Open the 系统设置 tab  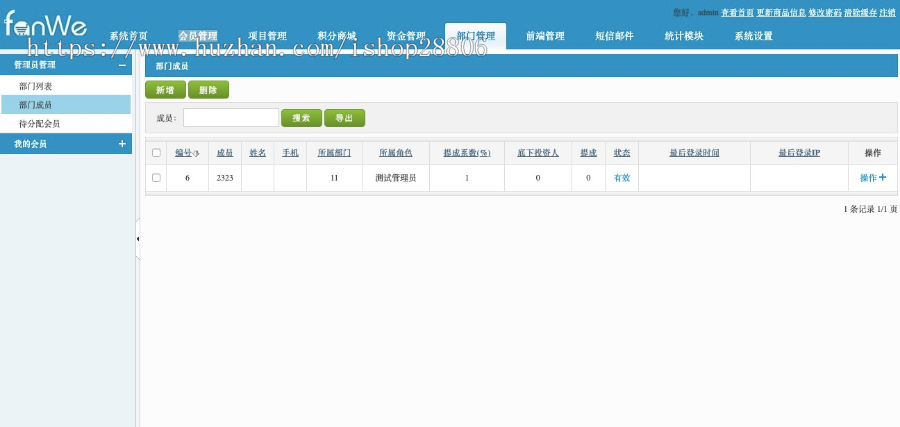click(x=753, y=36)
